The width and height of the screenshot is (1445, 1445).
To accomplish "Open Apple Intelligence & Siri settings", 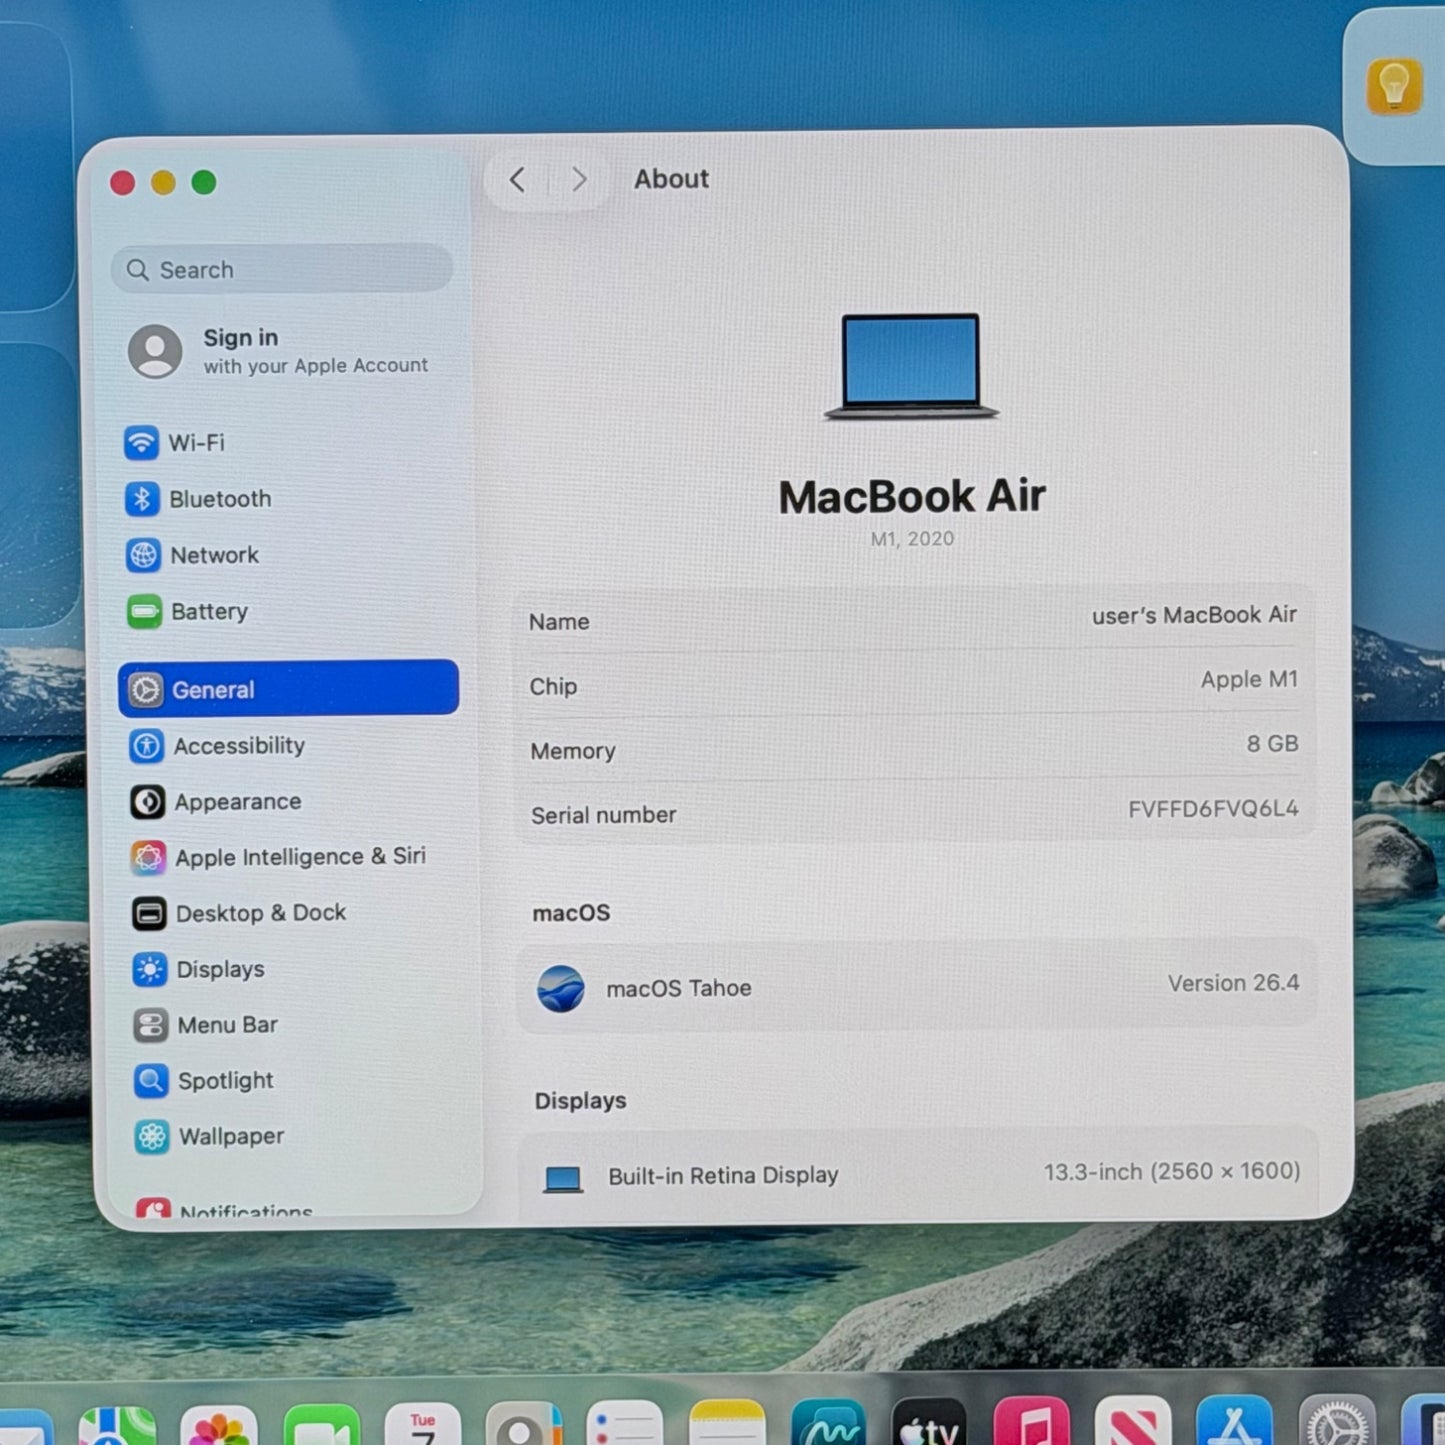I will [299, 857].
